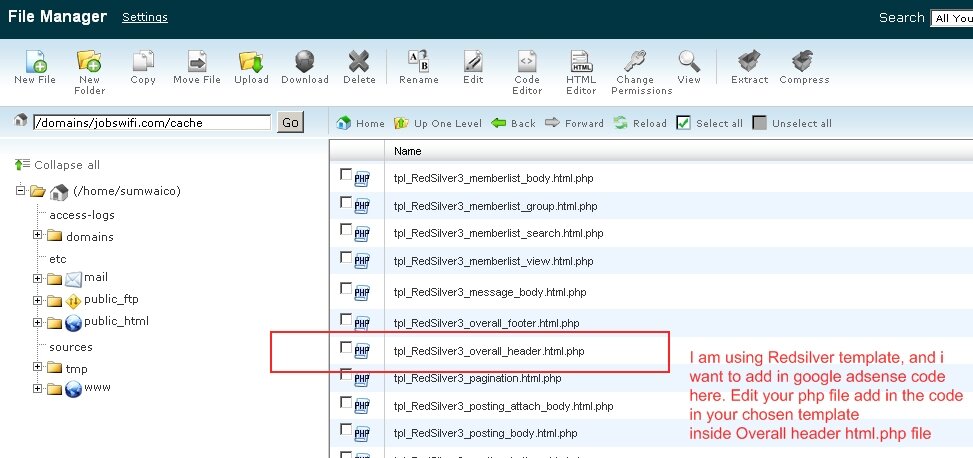The image size is (973, 458).
Task: Select tpl_RedSilver3_overall_header.html.php file name
Action: pos(489,351)
